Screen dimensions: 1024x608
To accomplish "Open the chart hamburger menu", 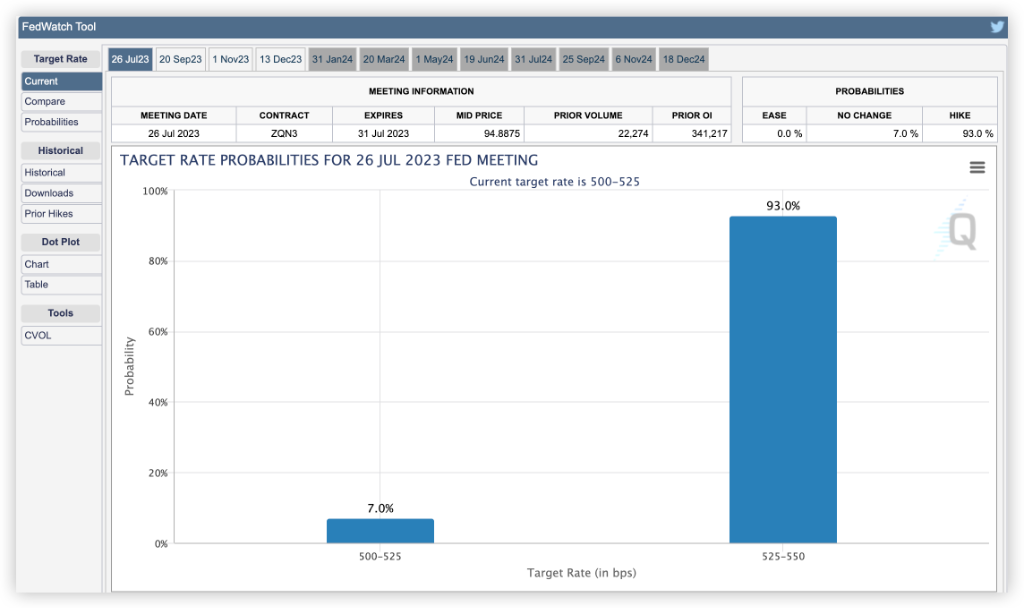I will pos(977,168).
